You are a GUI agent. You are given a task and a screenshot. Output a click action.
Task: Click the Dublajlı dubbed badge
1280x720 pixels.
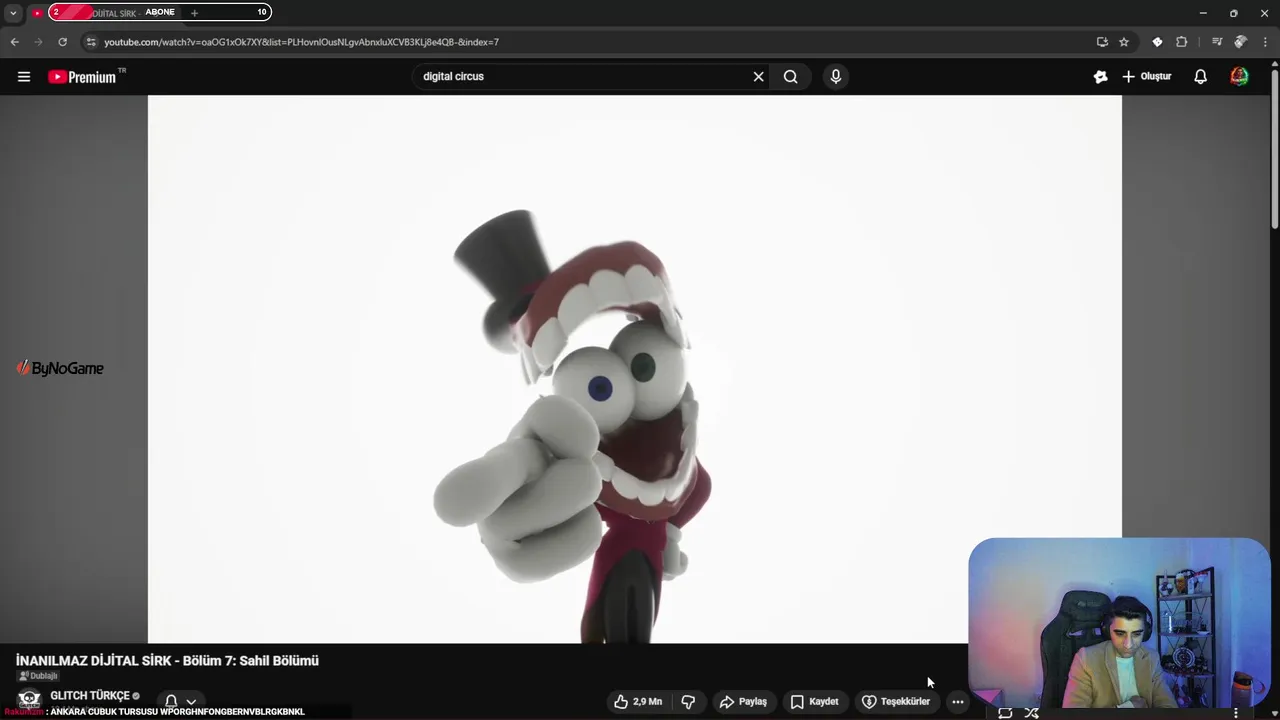(x=39, y=676)
